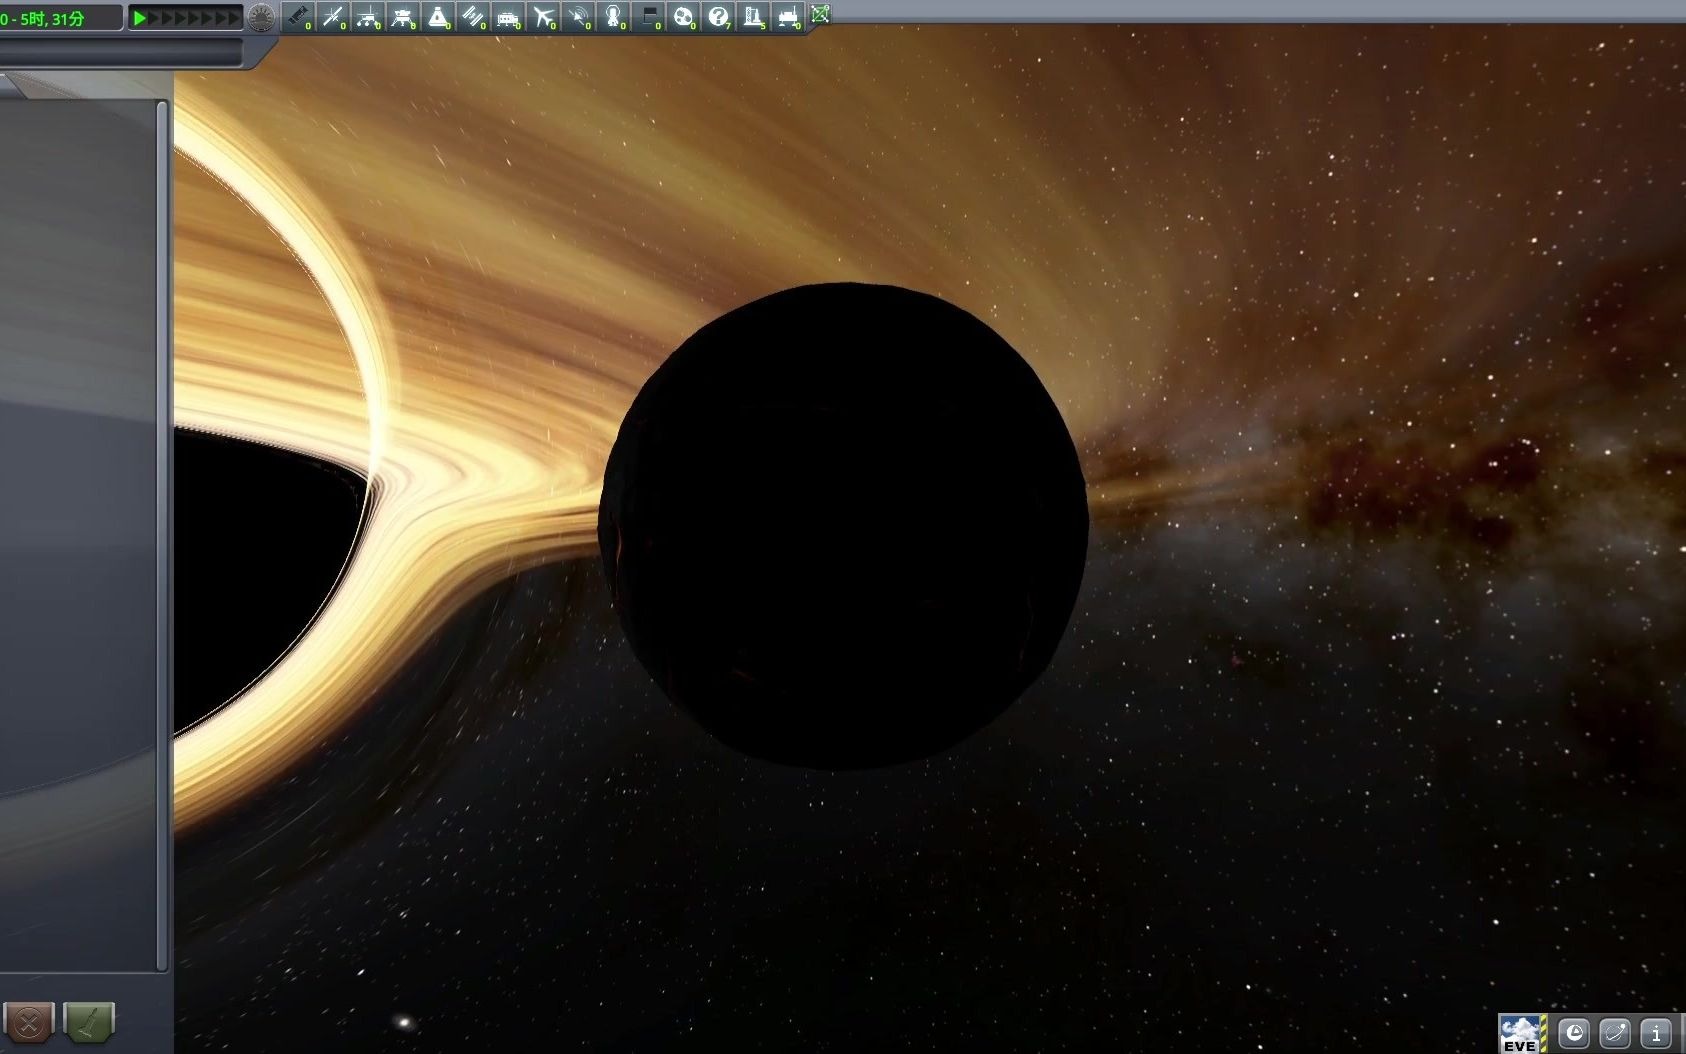Open the information 'i' button

(x=1656, y=1033)
